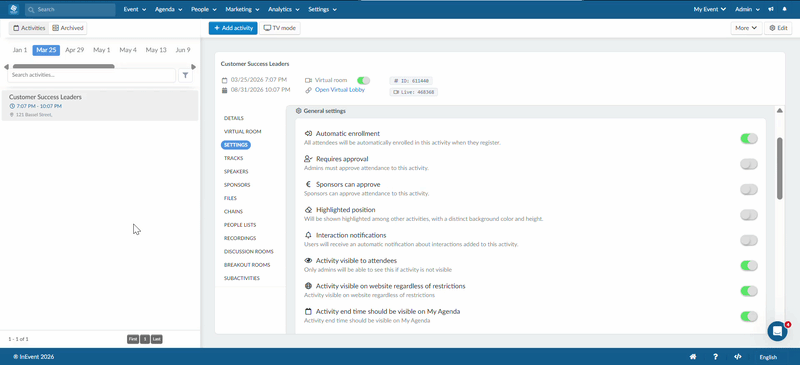Click the left arrow of date scroller
Image resolution: width=800 pixels, height=365 pixels.
[6, 67]
